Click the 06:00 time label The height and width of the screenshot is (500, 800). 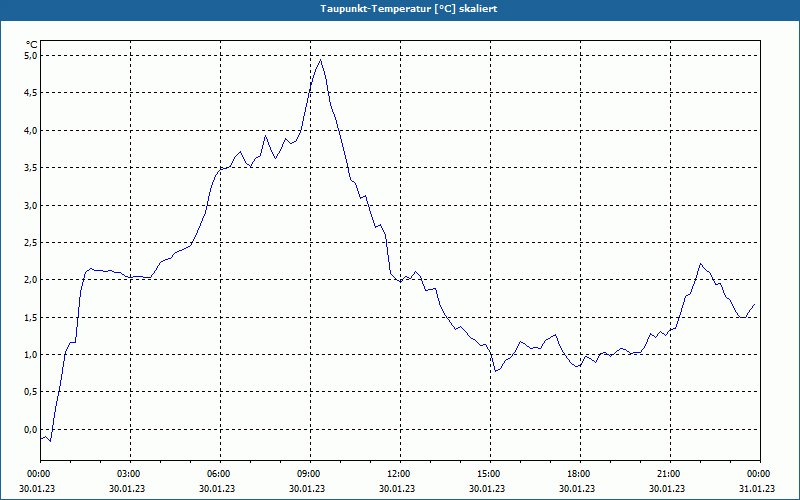click(220, 474)
